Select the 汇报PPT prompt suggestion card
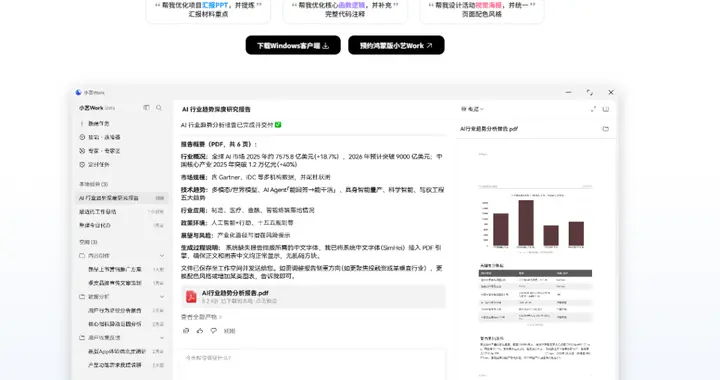 click(208, 10)
